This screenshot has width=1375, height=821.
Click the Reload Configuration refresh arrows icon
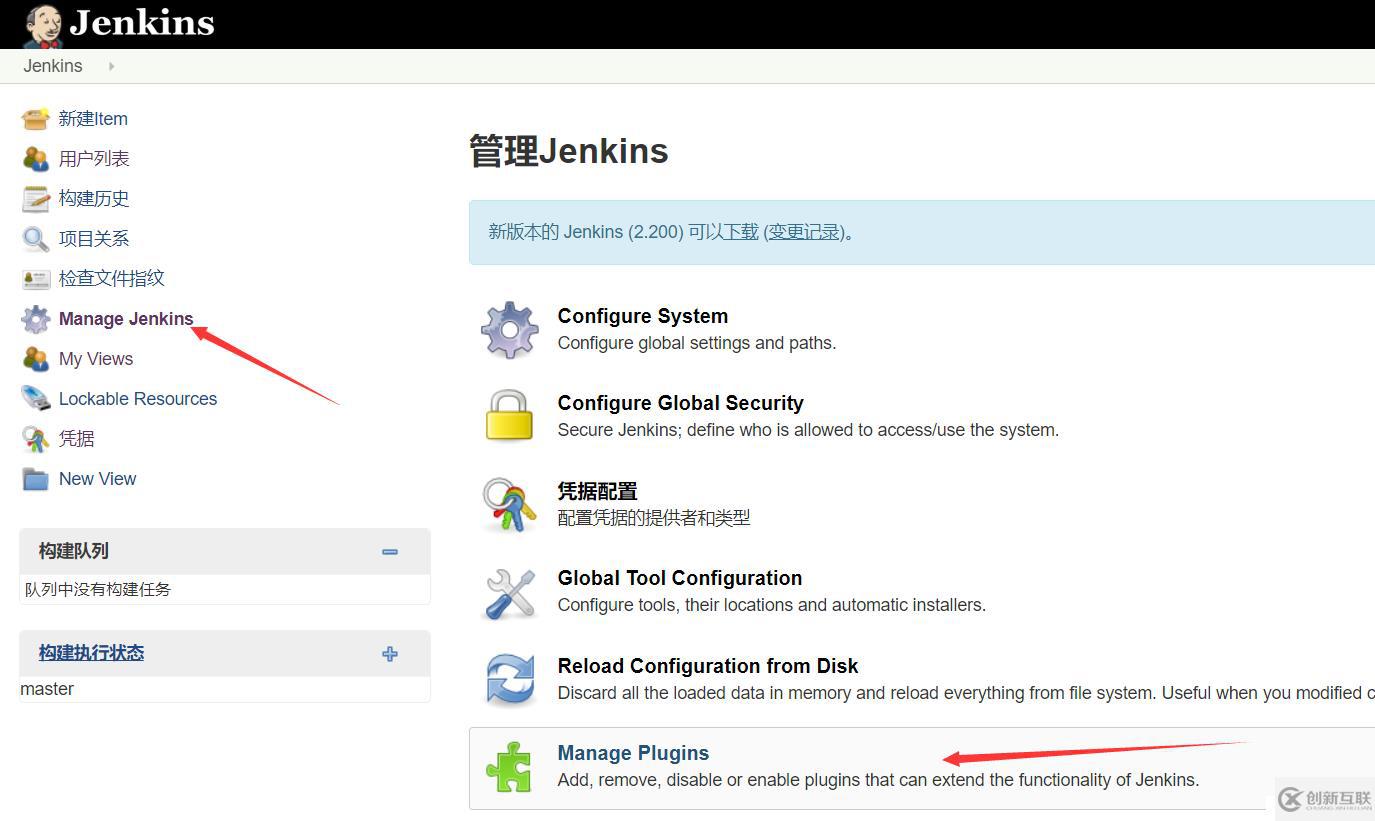pos(510,679)
